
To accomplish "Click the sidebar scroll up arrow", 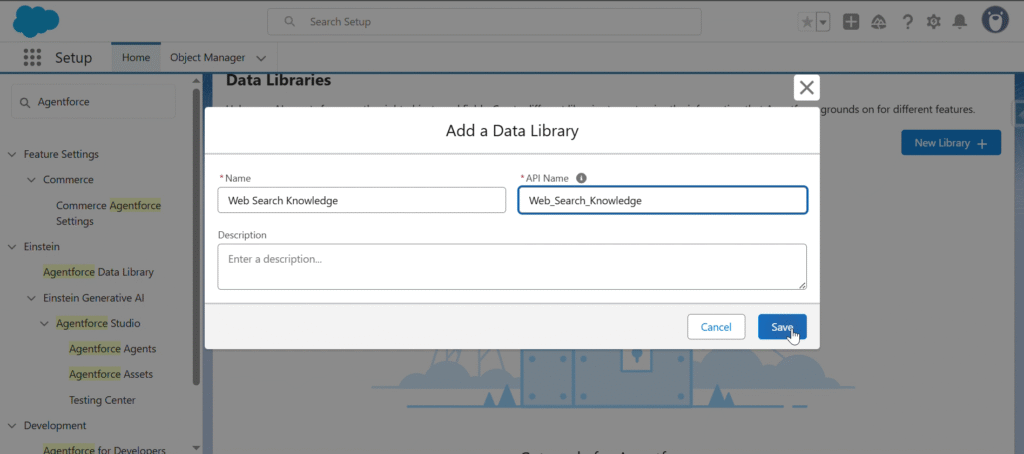I will pos(197,80).
